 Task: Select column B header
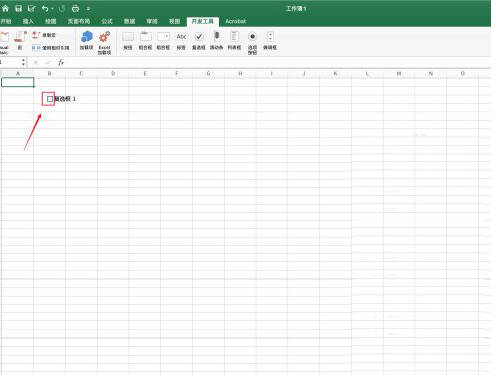[49, 73]
